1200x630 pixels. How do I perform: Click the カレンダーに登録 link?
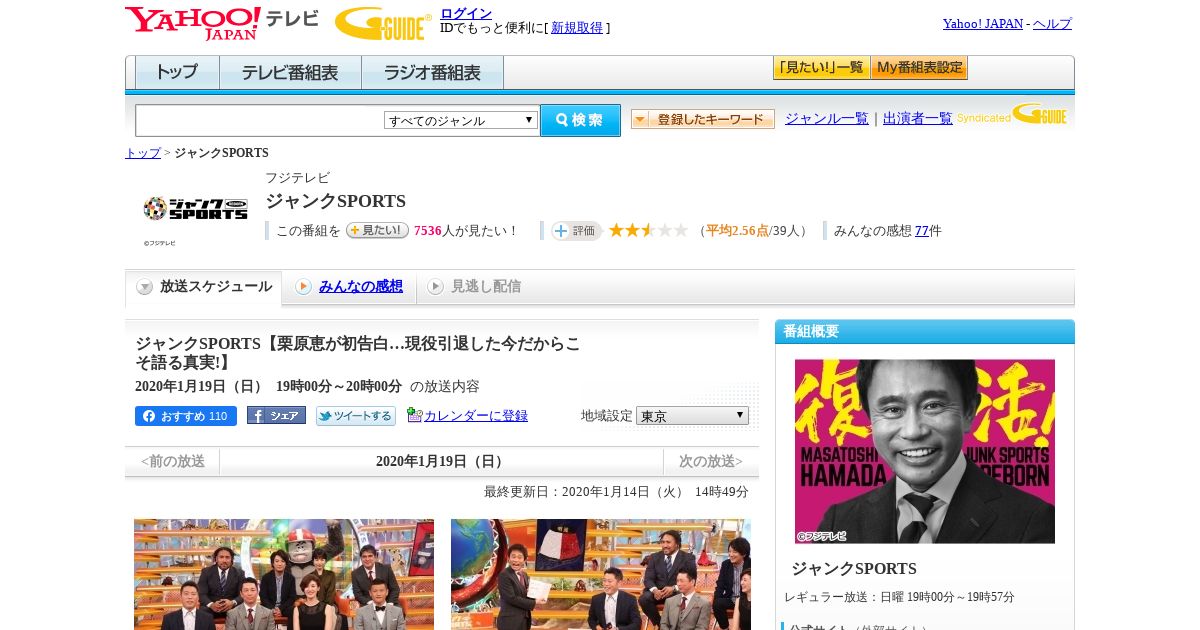(x=476, y=416)
